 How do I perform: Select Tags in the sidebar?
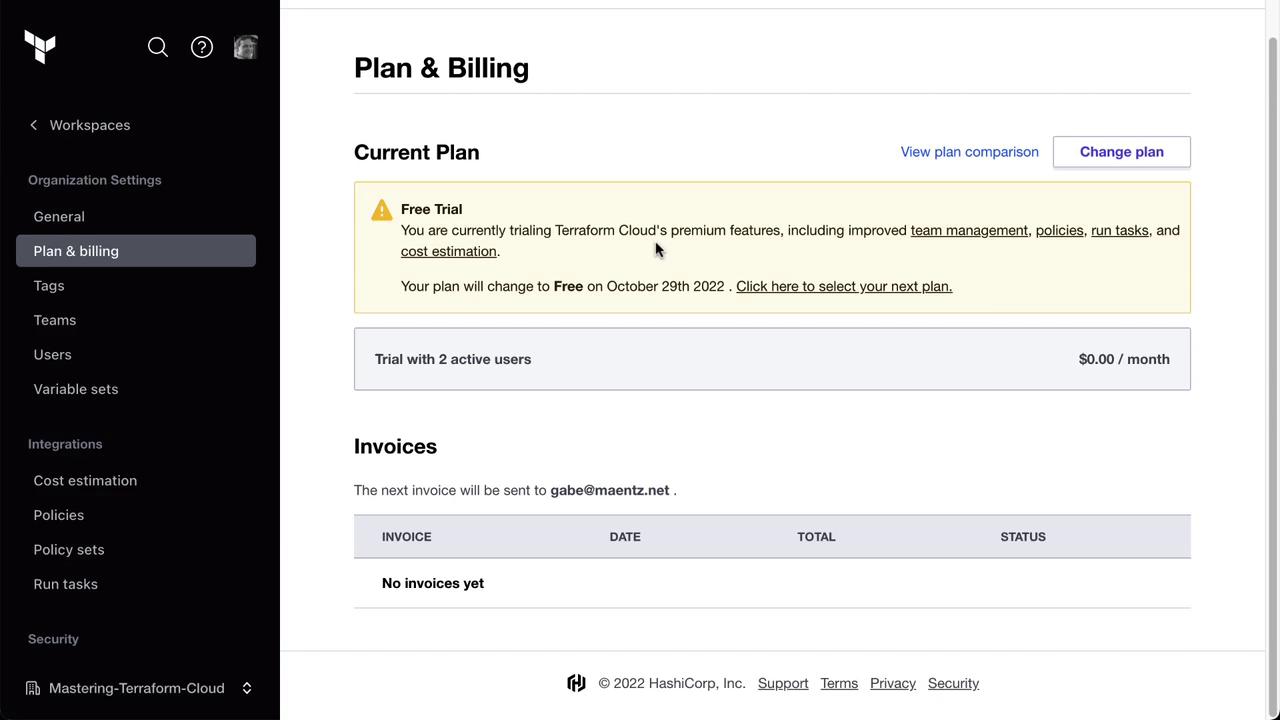tap(49, 285)
